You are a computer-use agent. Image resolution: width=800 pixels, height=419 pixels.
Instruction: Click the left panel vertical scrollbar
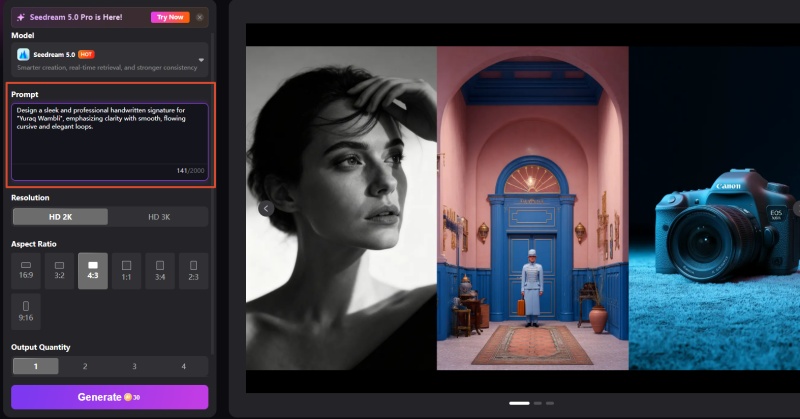(212, 194)
